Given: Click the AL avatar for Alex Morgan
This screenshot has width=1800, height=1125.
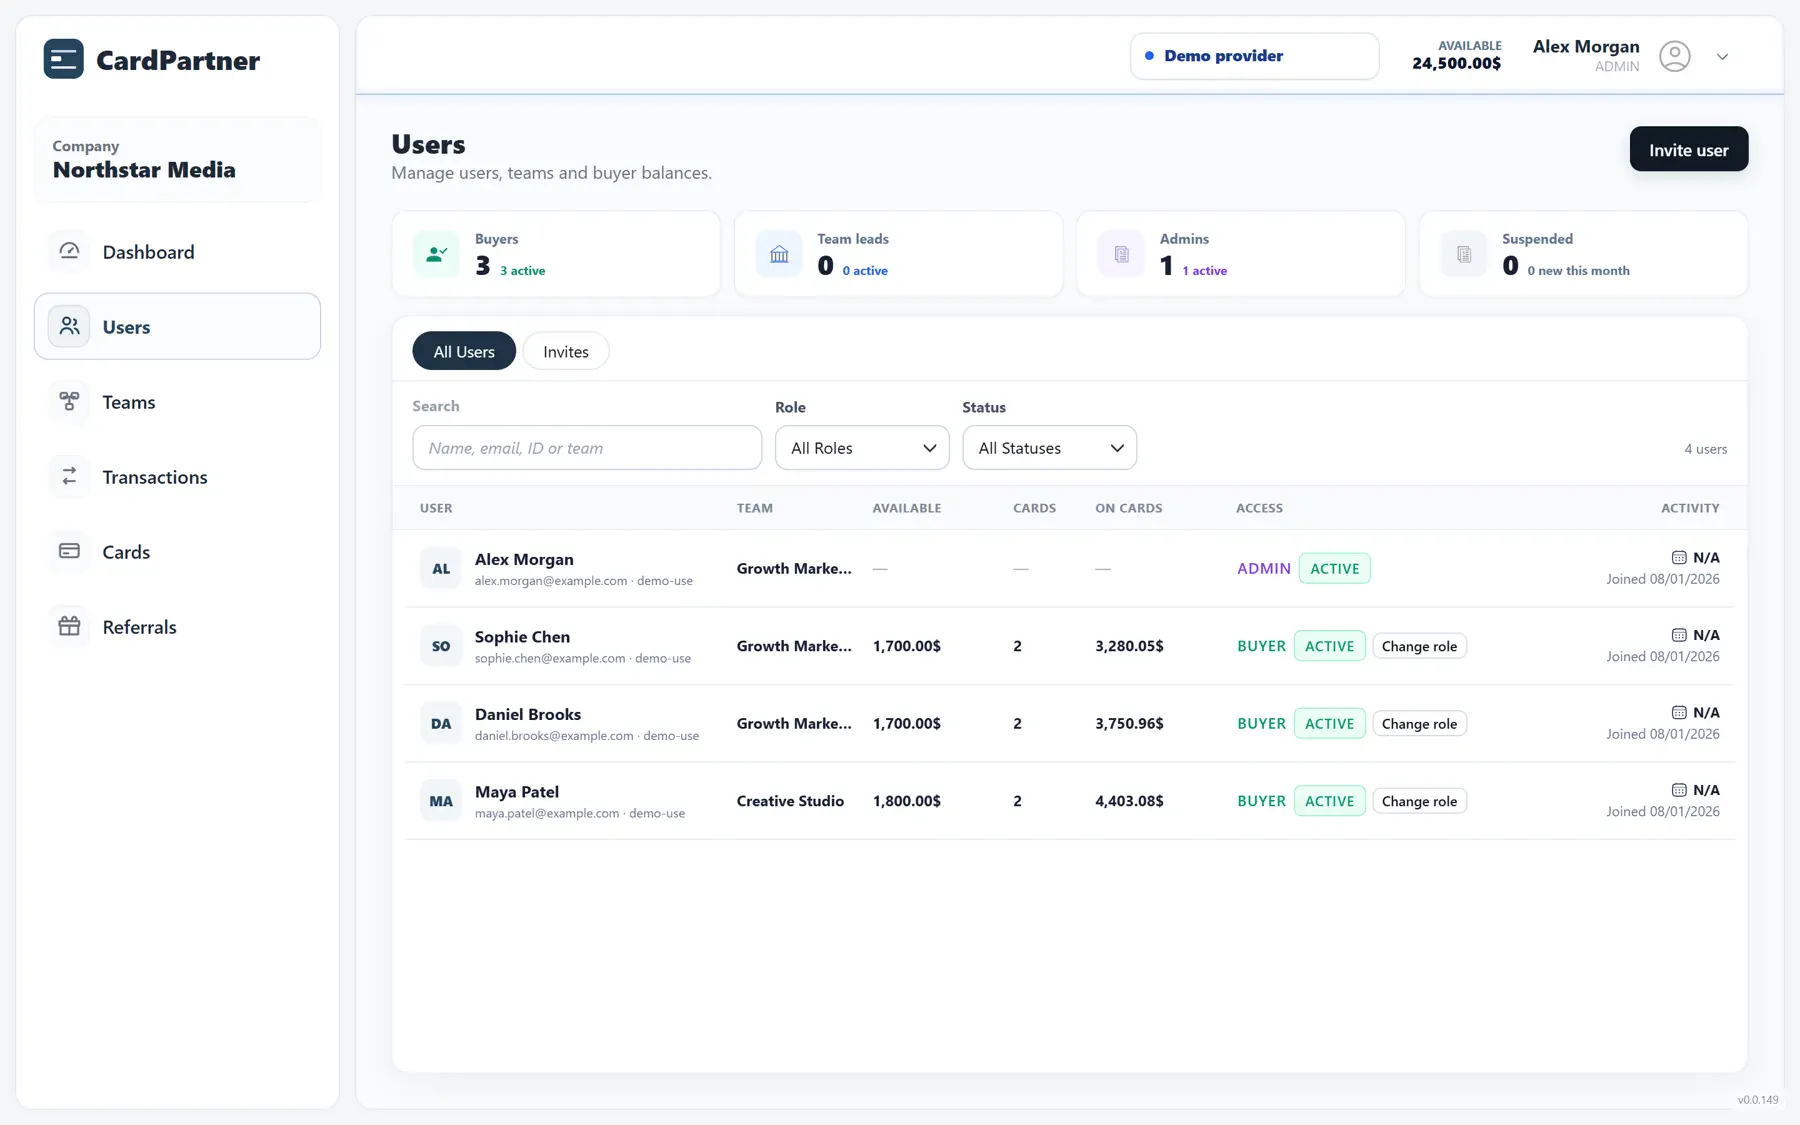Looking at the screenshot, I should click(x=441, y=568).
